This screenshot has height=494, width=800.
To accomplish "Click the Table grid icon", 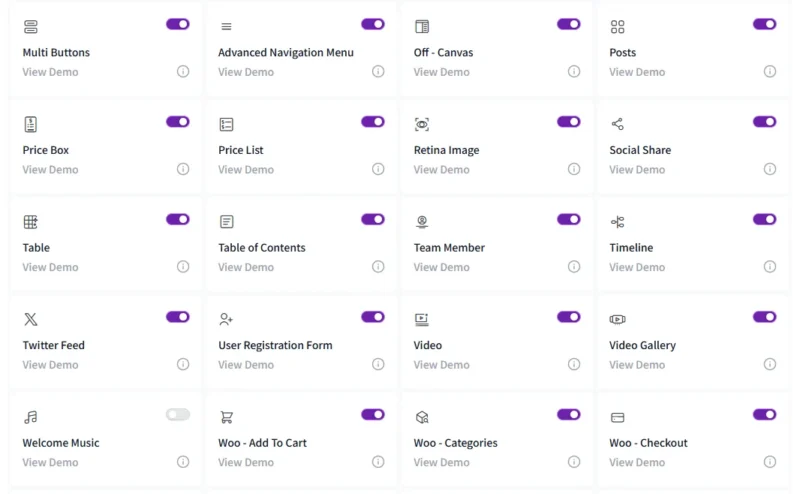I will 31,222.
